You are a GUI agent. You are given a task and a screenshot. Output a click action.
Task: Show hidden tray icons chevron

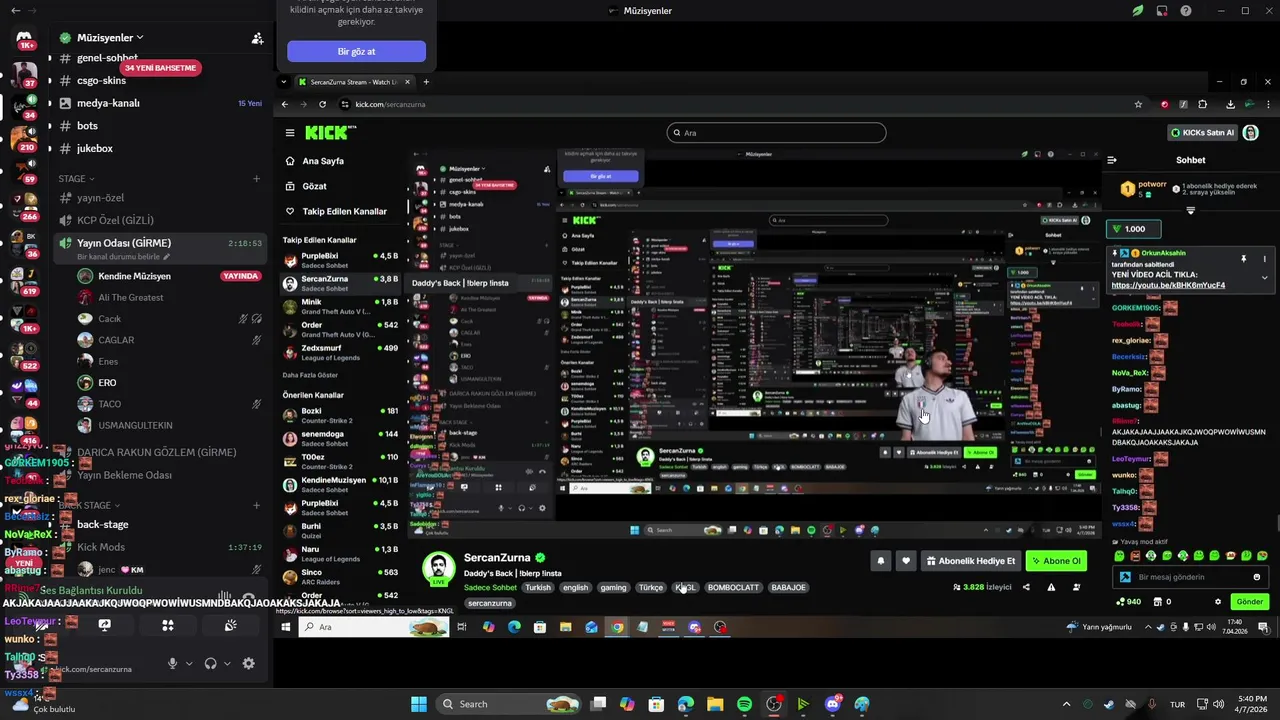1066,704
